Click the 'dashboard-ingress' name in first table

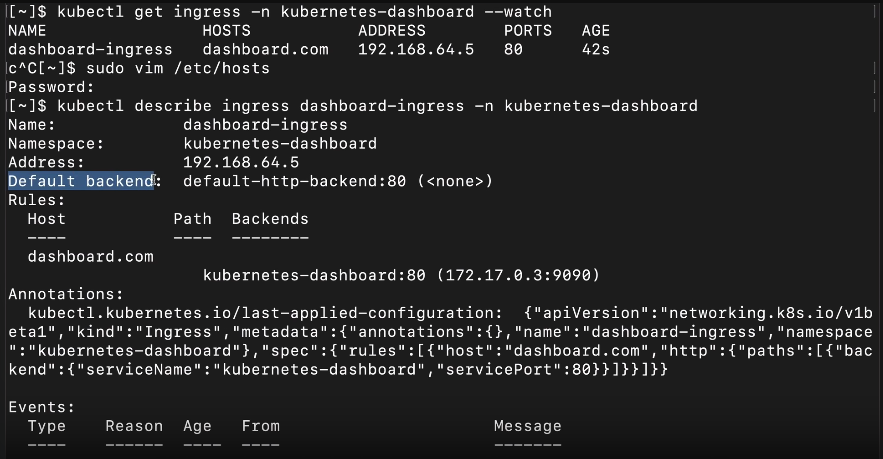point(90,50)
